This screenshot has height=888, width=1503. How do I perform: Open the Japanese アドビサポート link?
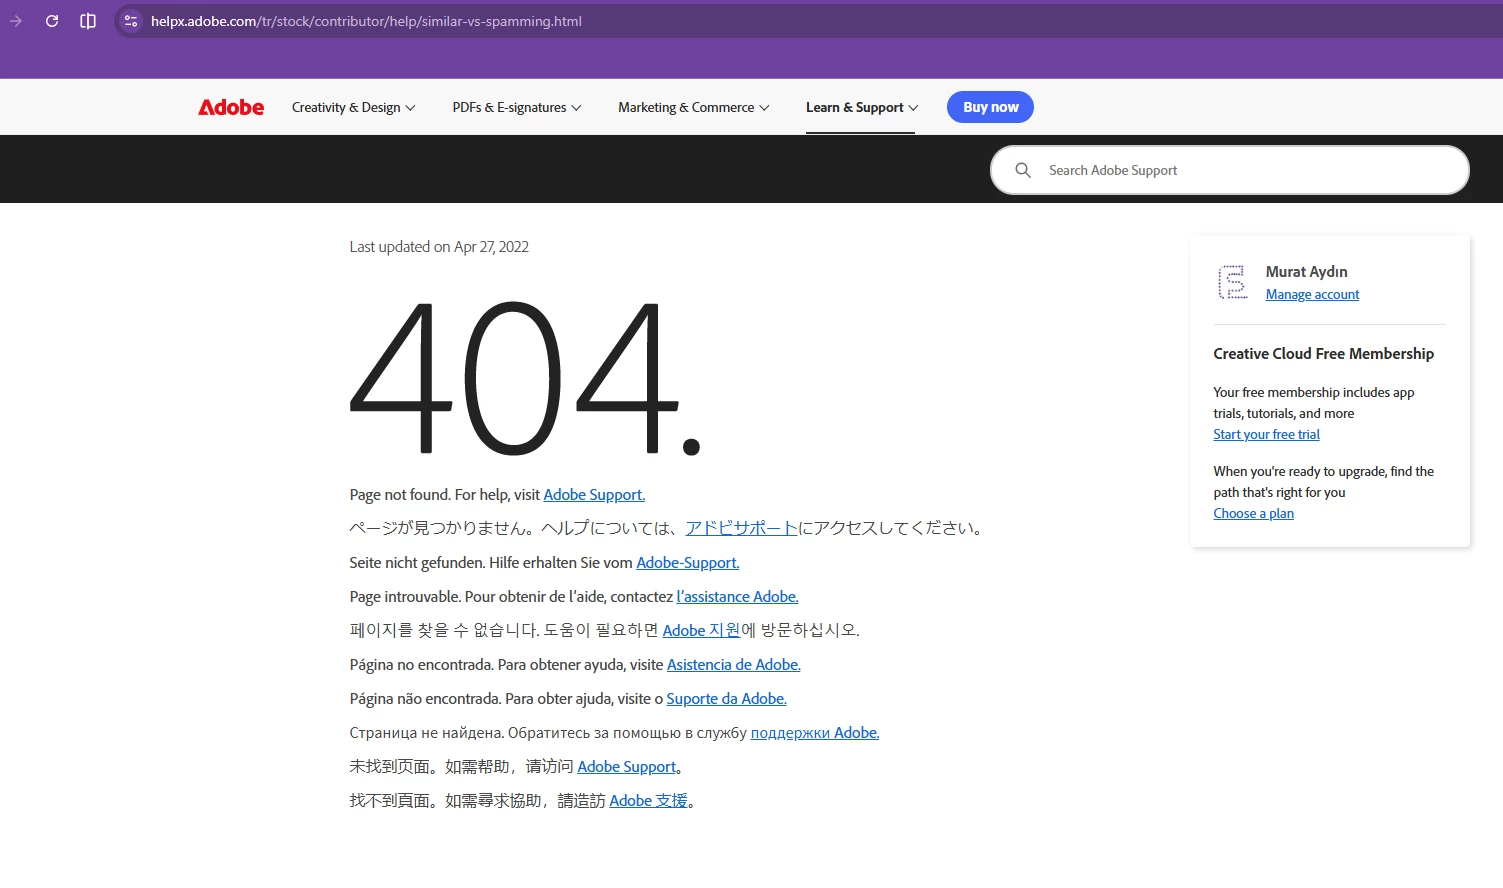[741, 528]
